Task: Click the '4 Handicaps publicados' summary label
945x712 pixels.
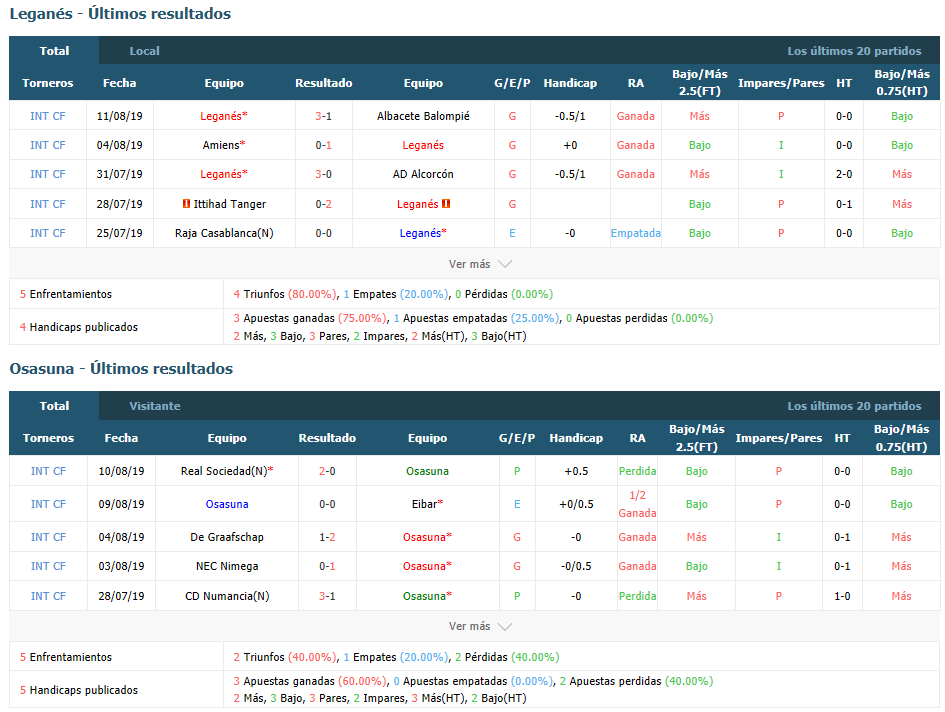Action: (79, 327)
